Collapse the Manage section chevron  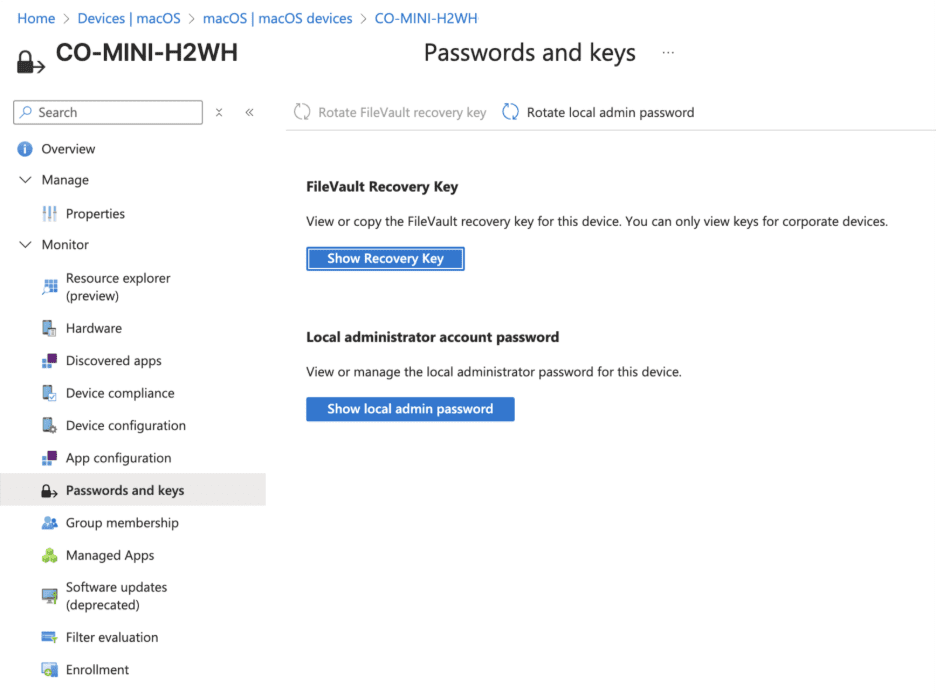click(25, 180)
